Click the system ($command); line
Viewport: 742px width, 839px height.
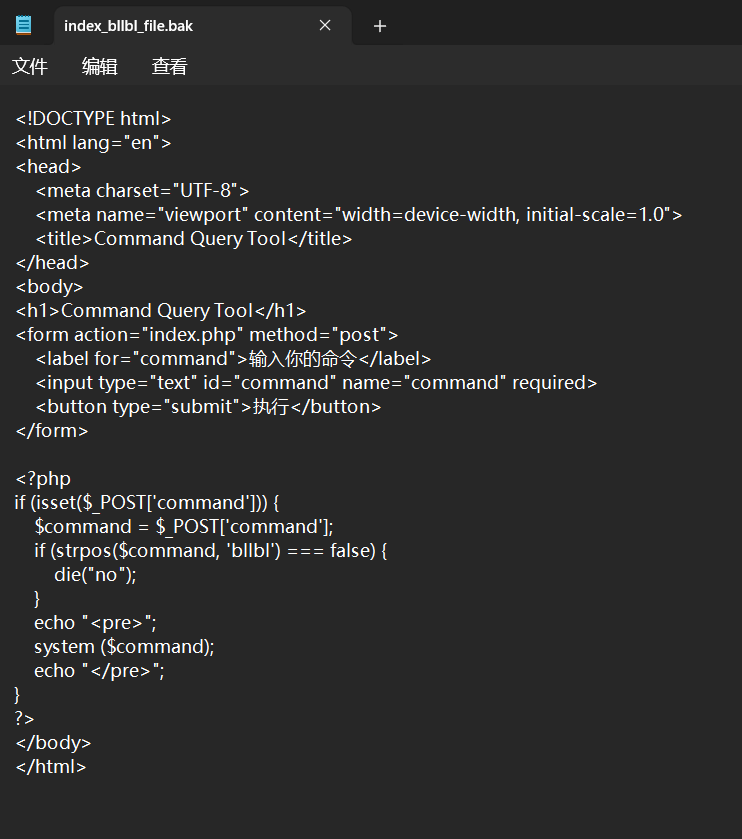(124, 646)
